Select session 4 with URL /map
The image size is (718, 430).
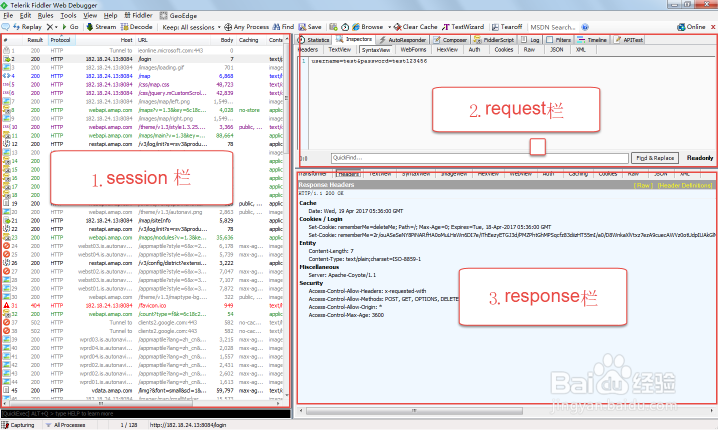[142, 76]
